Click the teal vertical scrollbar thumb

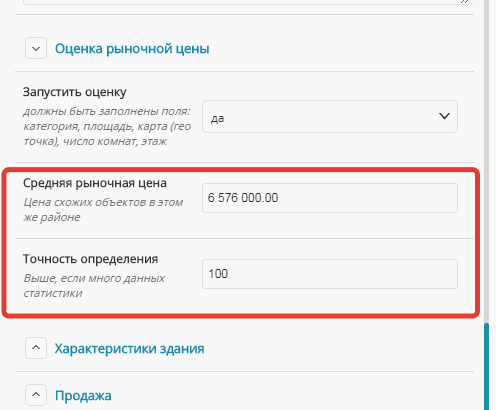point(487,366)
